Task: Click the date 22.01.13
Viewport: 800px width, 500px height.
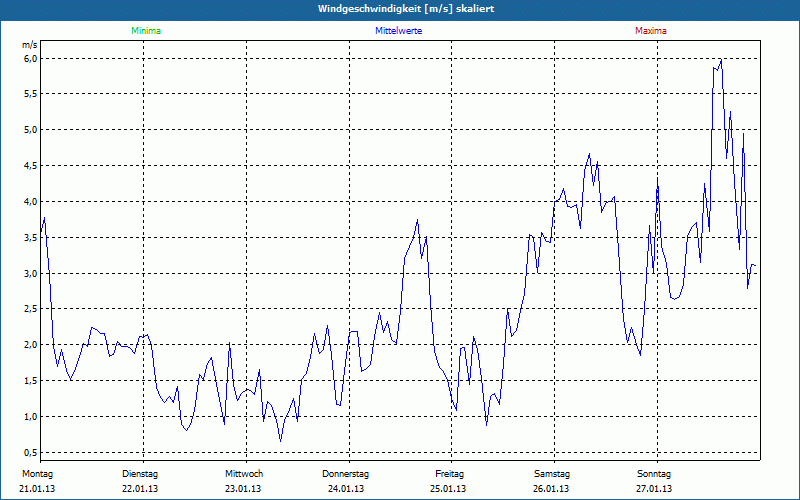Action: click(140, 489)
